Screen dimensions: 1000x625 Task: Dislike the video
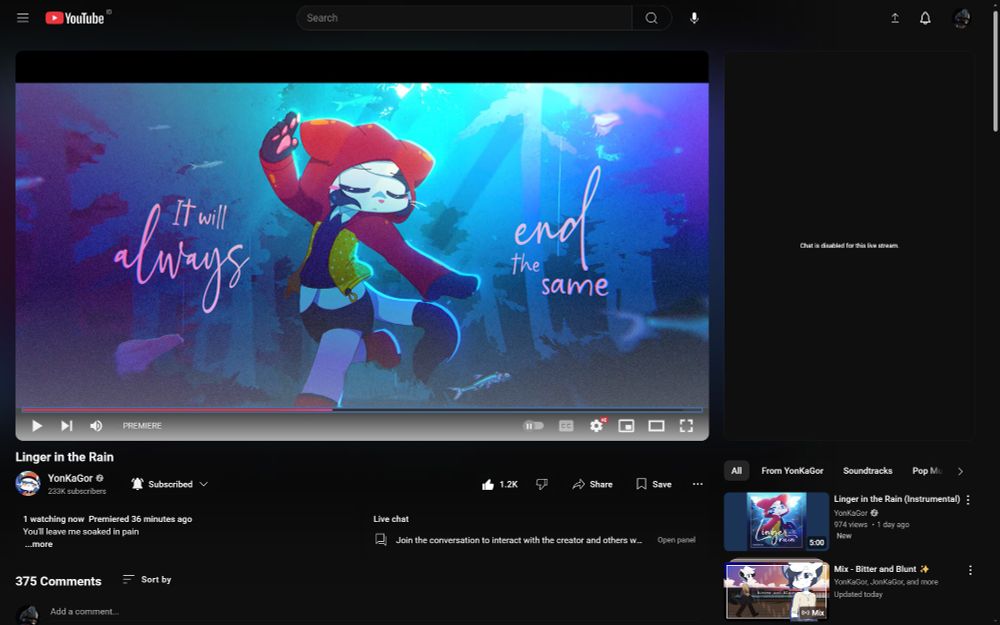pyautogui.click(x=542, y=484)
